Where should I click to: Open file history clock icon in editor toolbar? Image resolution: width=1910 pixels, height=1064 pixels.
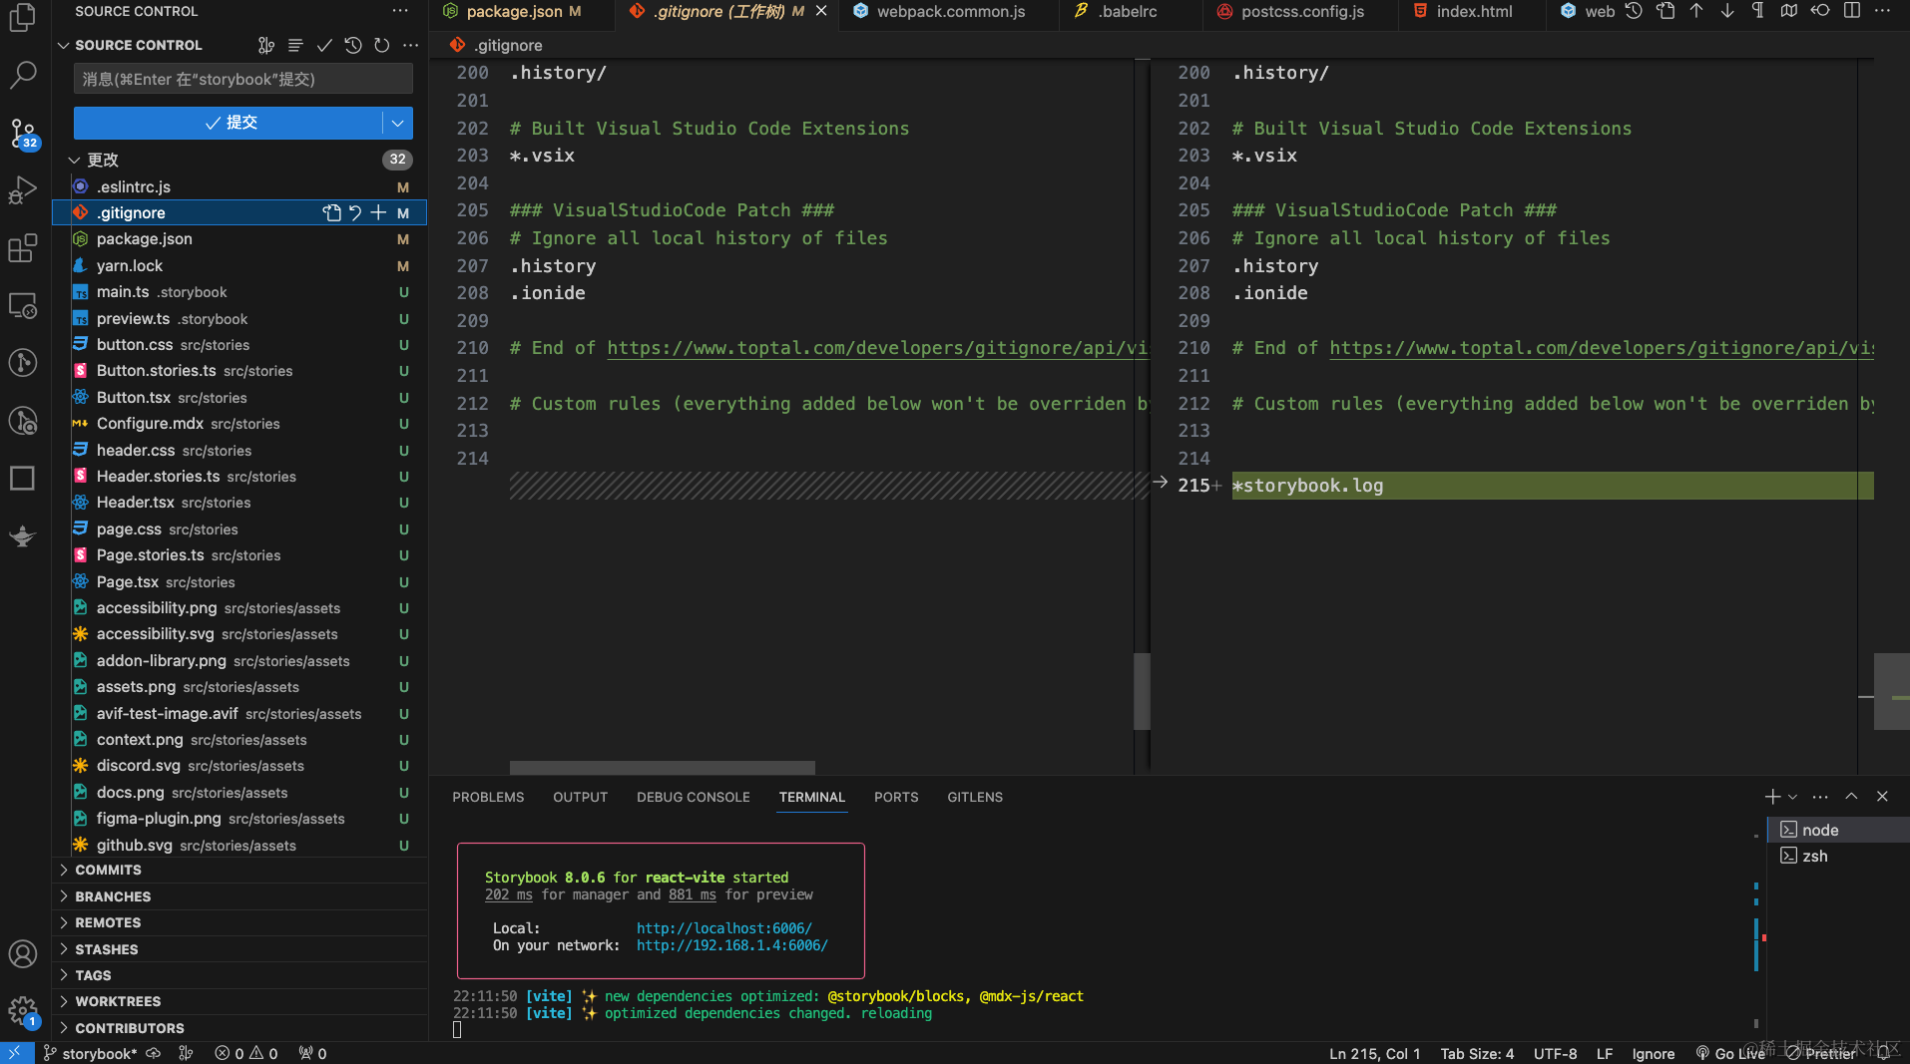coord(1634,11)
